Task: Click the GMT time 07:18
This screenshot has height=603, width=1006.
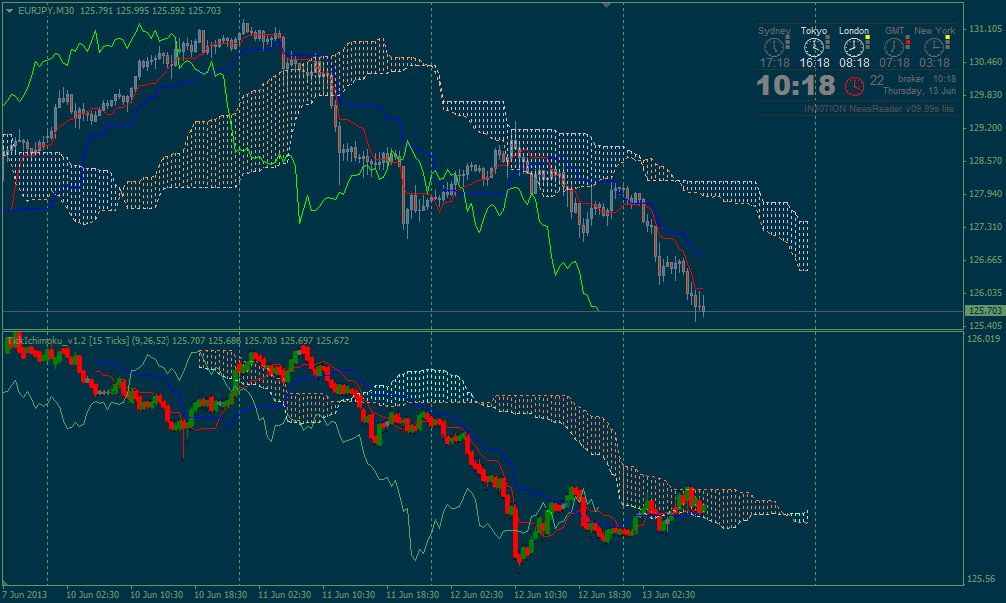Action: pyautogui.click(x=894, y=63)
